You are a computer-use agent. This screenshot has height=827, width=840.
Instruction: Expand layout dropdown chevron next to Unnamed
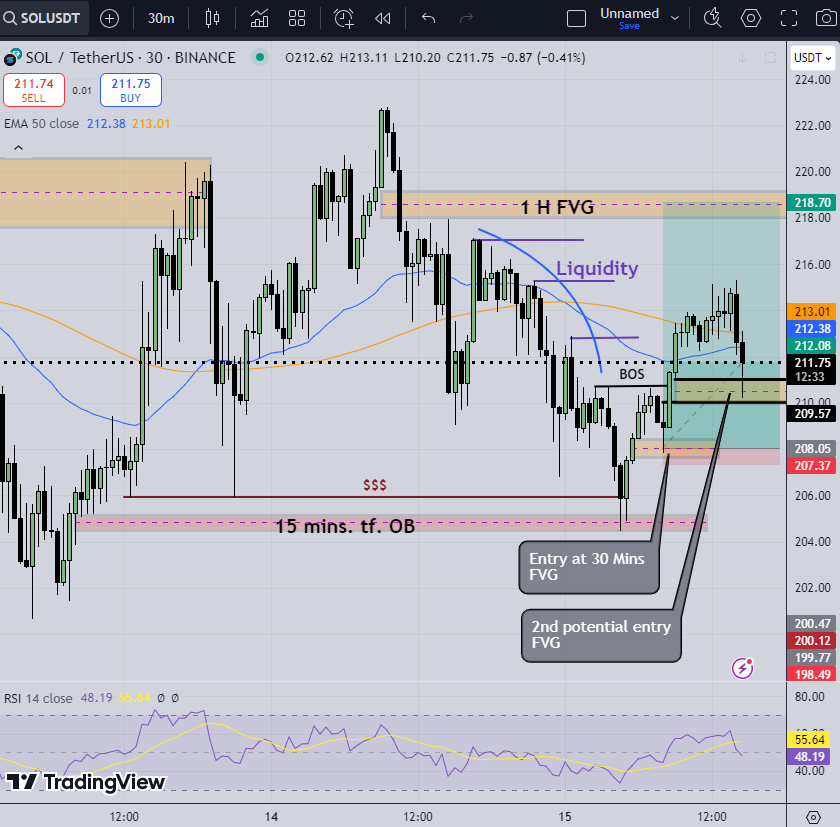click(x=675, y=18)
